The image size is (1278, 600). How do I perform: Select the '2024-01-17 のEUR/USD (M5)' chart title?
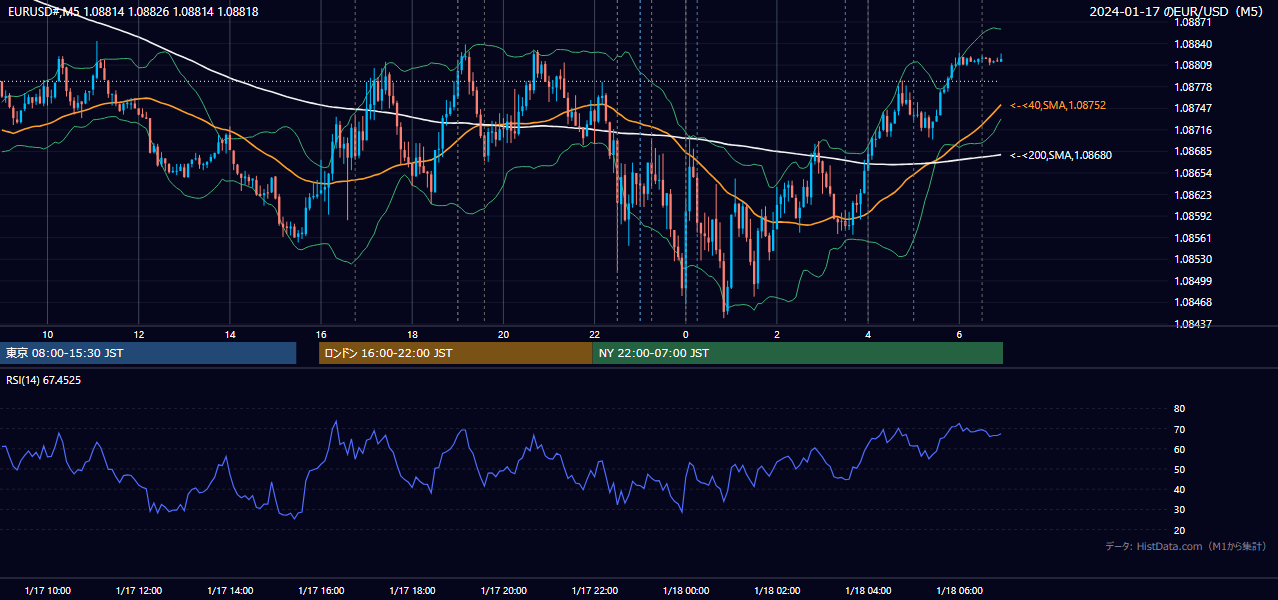point(1177,12)
